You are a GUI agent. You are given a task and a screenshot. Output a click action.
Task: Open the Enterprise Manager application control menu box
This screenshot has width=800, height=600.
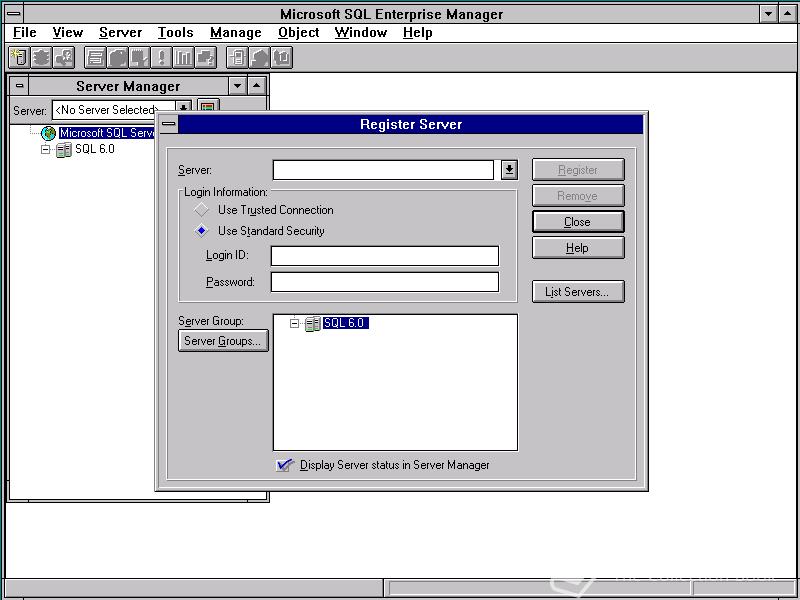click(x=13, y=14)
